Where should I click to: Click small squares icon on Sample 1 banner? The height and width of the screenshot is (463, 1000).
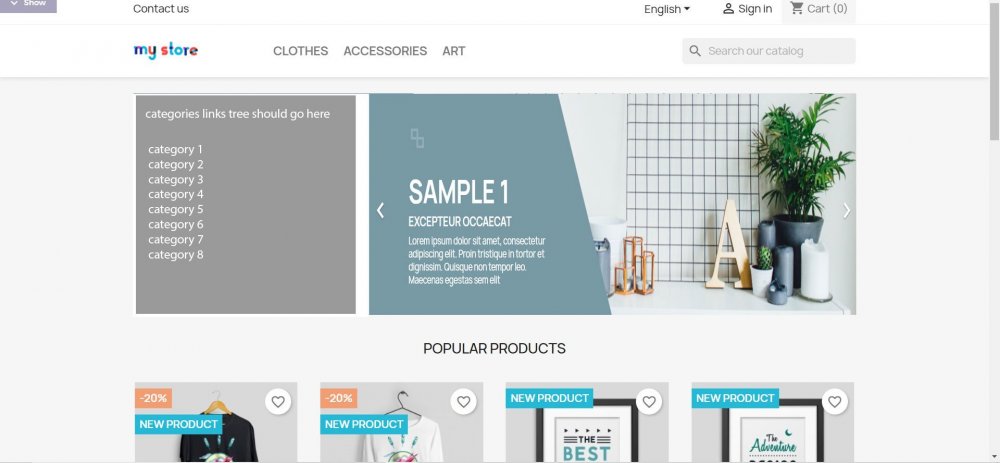[417, 138]
